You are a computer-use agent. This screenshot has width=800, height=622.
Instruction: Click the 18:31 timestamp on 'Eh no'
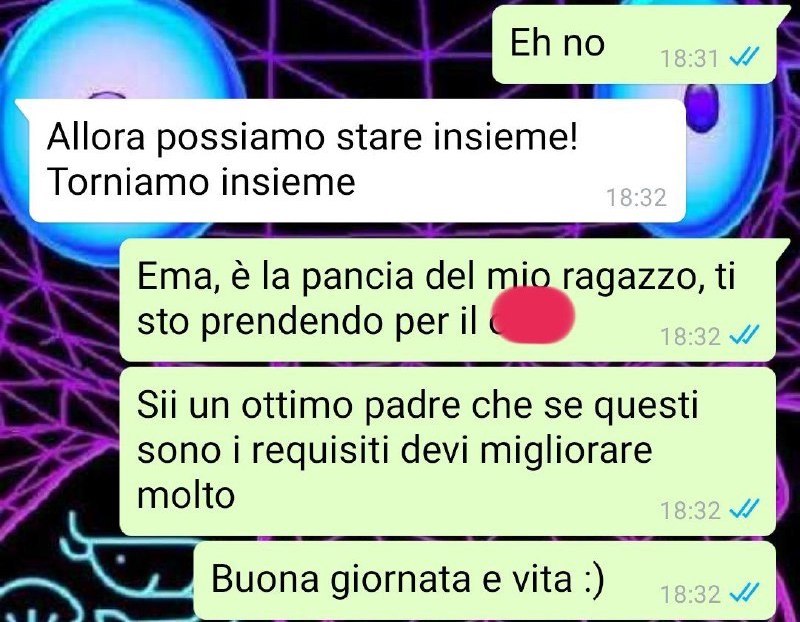tap(689, 59)
